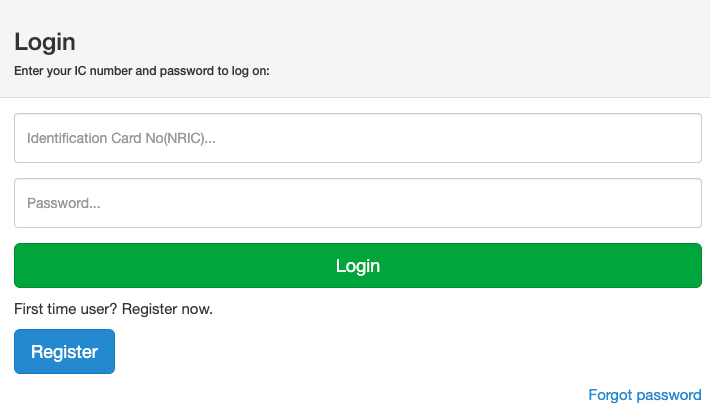Image resolution: width=710 pixels, height=410 pixels.
Task: Click inside the password entry box
Action: tap(357, 203)
